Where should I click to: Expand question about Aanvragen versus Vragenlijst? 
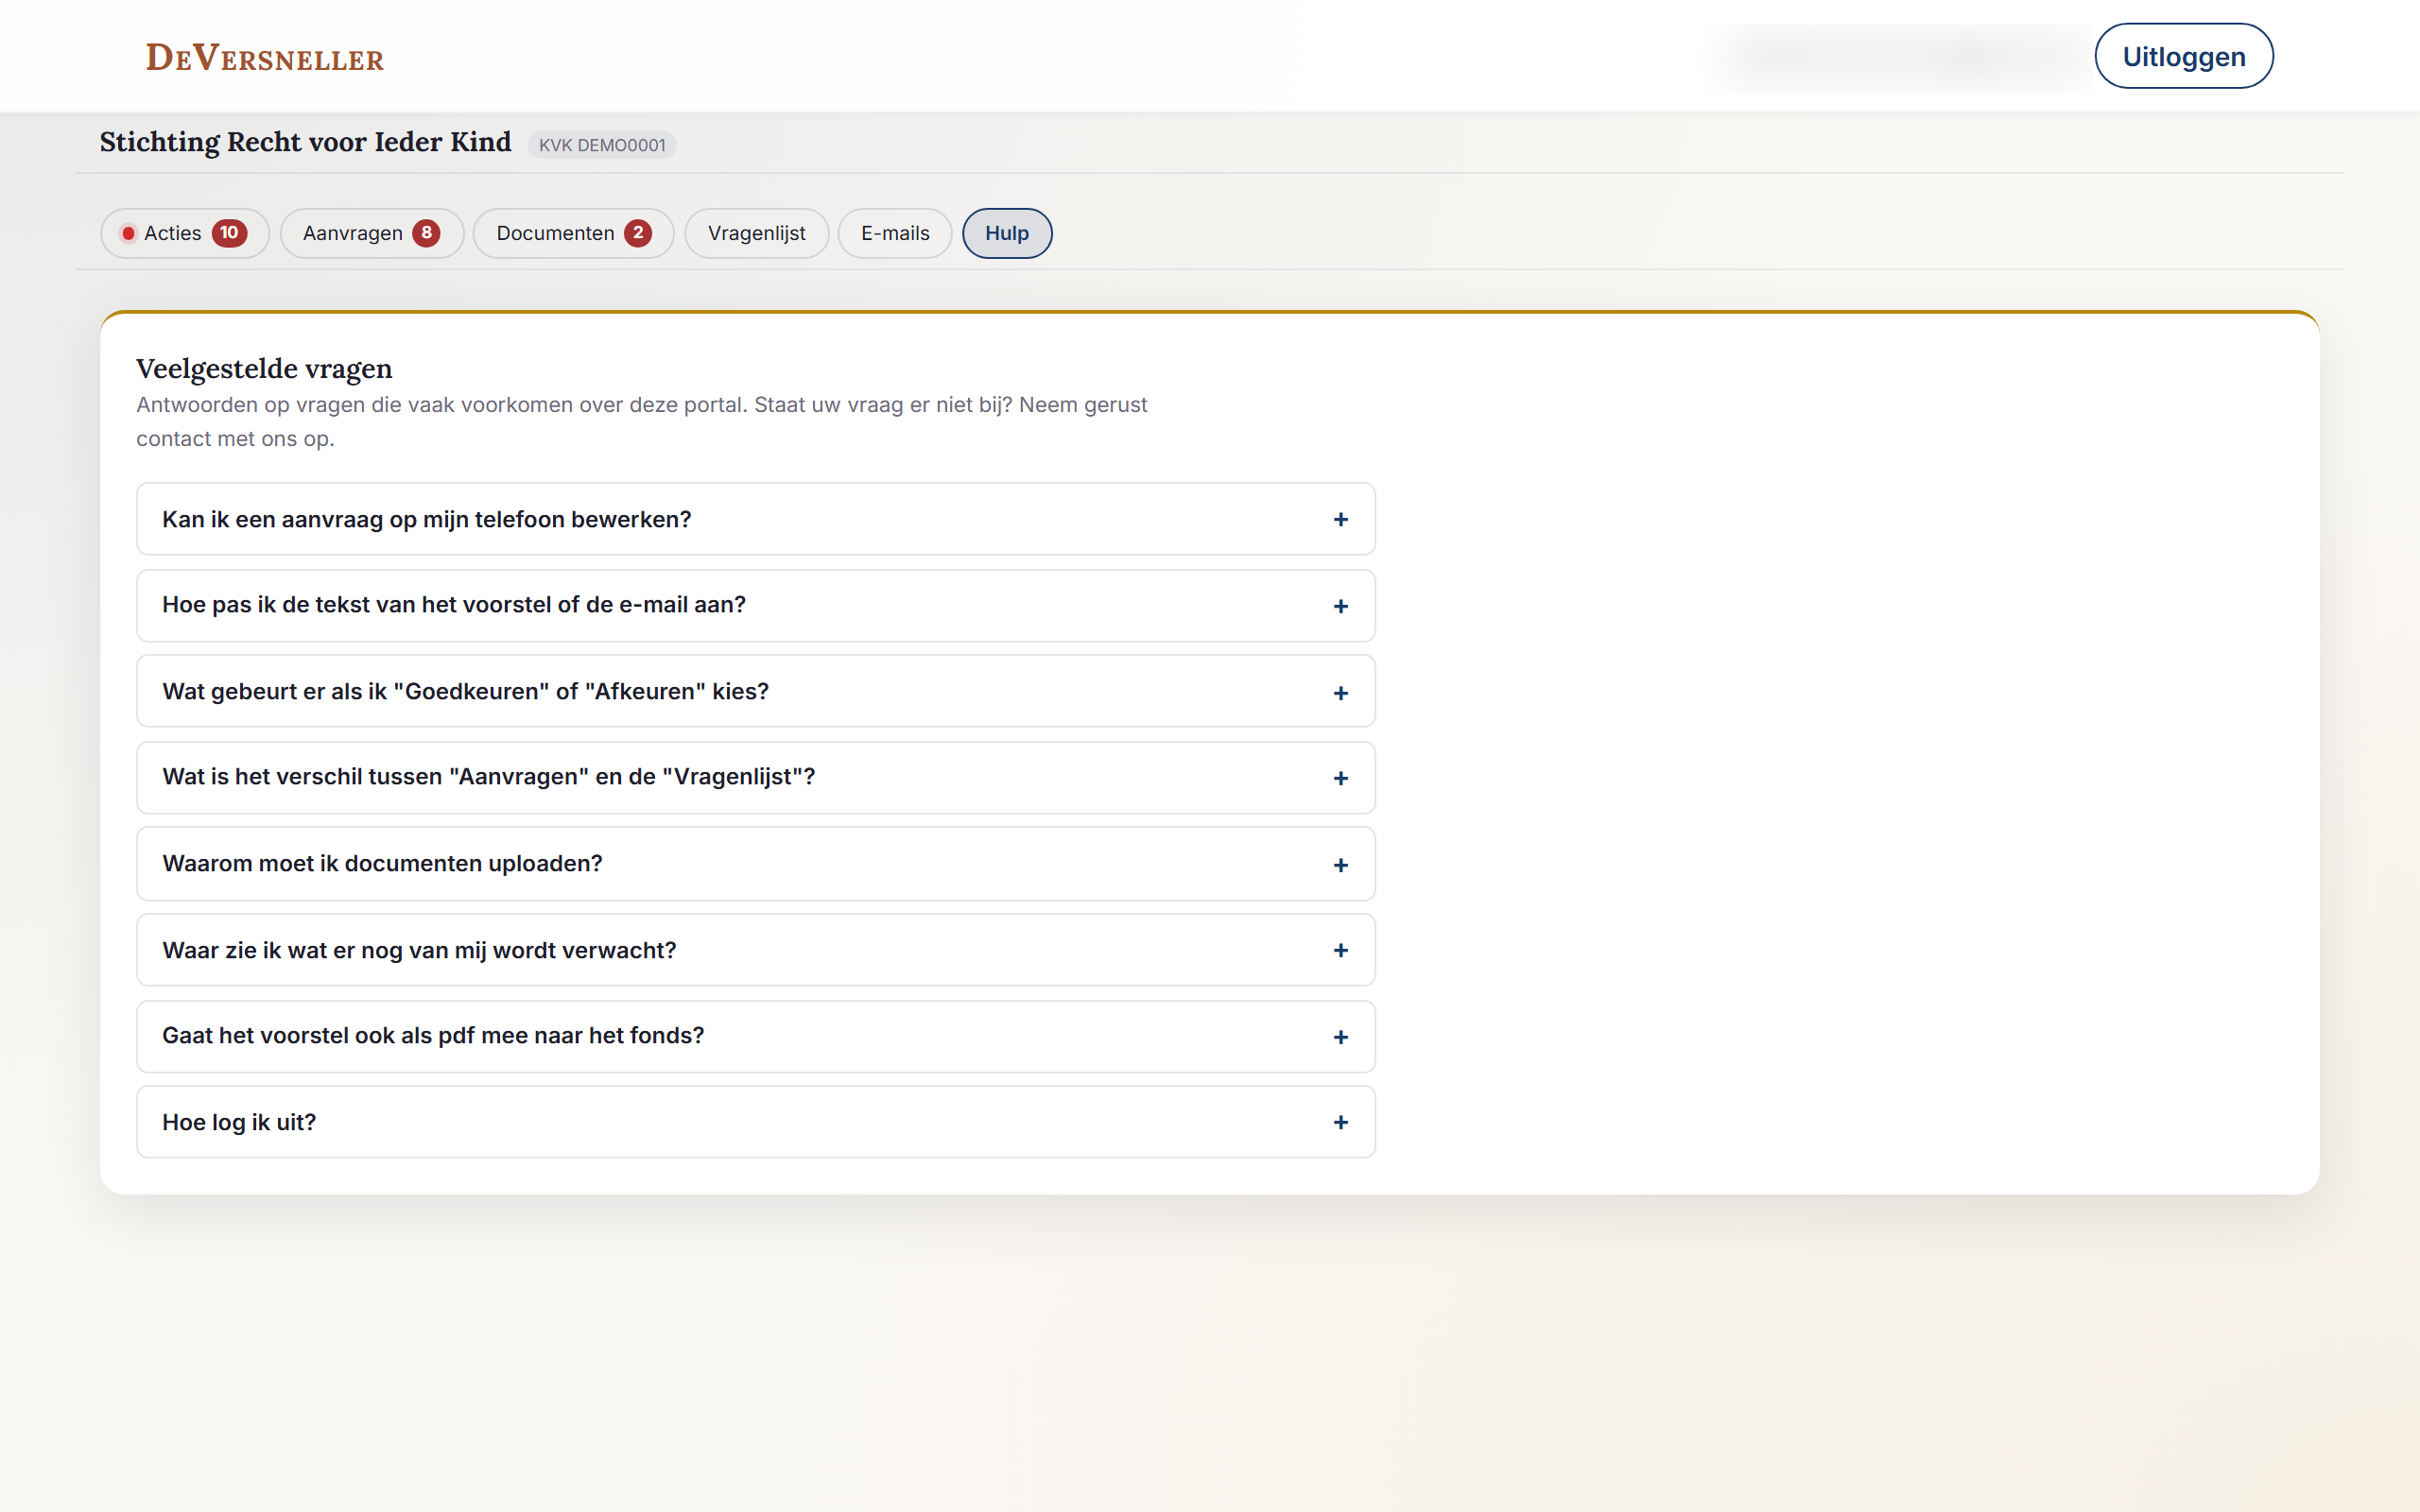[x=756, y=777]
